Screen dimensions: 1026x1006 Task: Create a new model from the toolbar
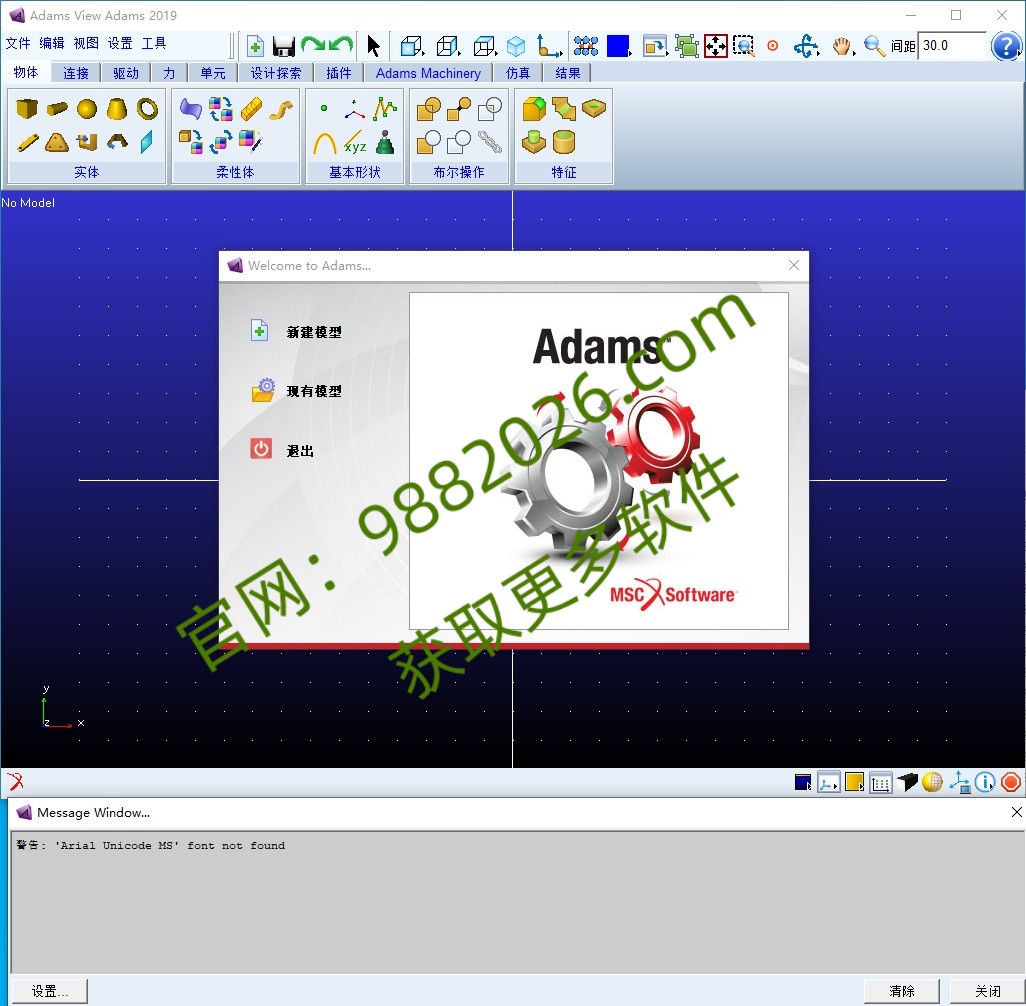255,46
